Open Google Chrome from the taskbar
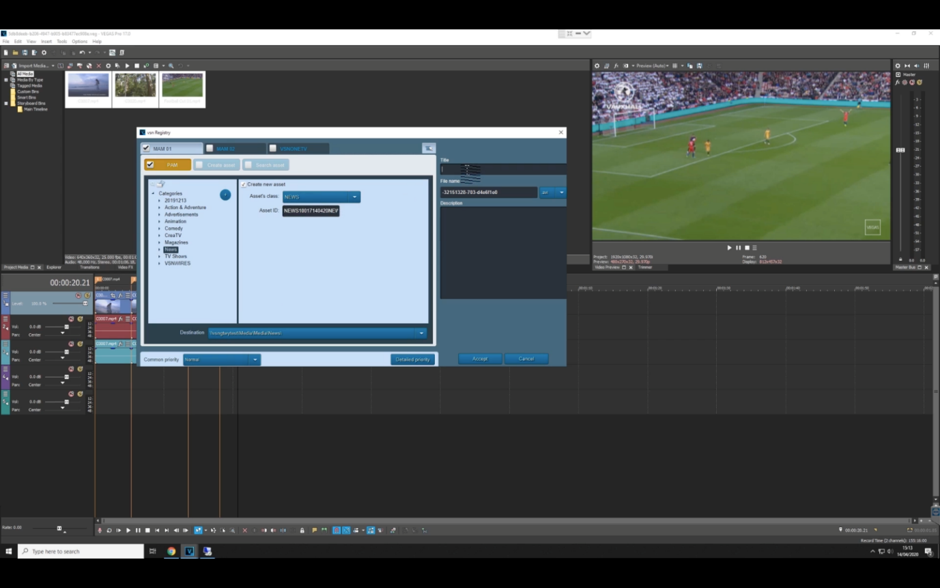This screenshot has width=940, height=588. 171,551
